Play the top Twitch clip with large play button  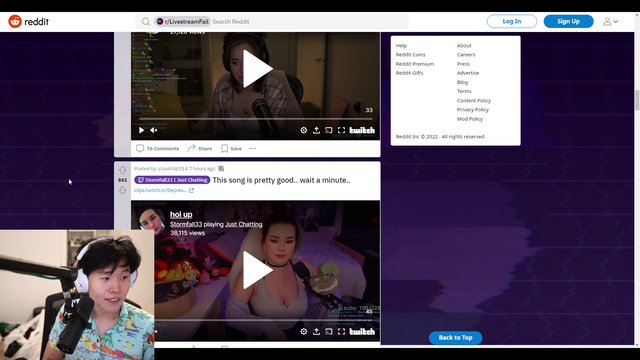point(257,69)
